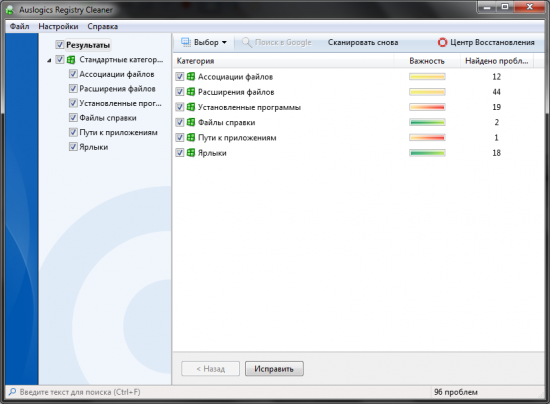This screenshot has height=404, width=550.
Task: Click the 96 проблем status bar text
Action: click(456, 392)
